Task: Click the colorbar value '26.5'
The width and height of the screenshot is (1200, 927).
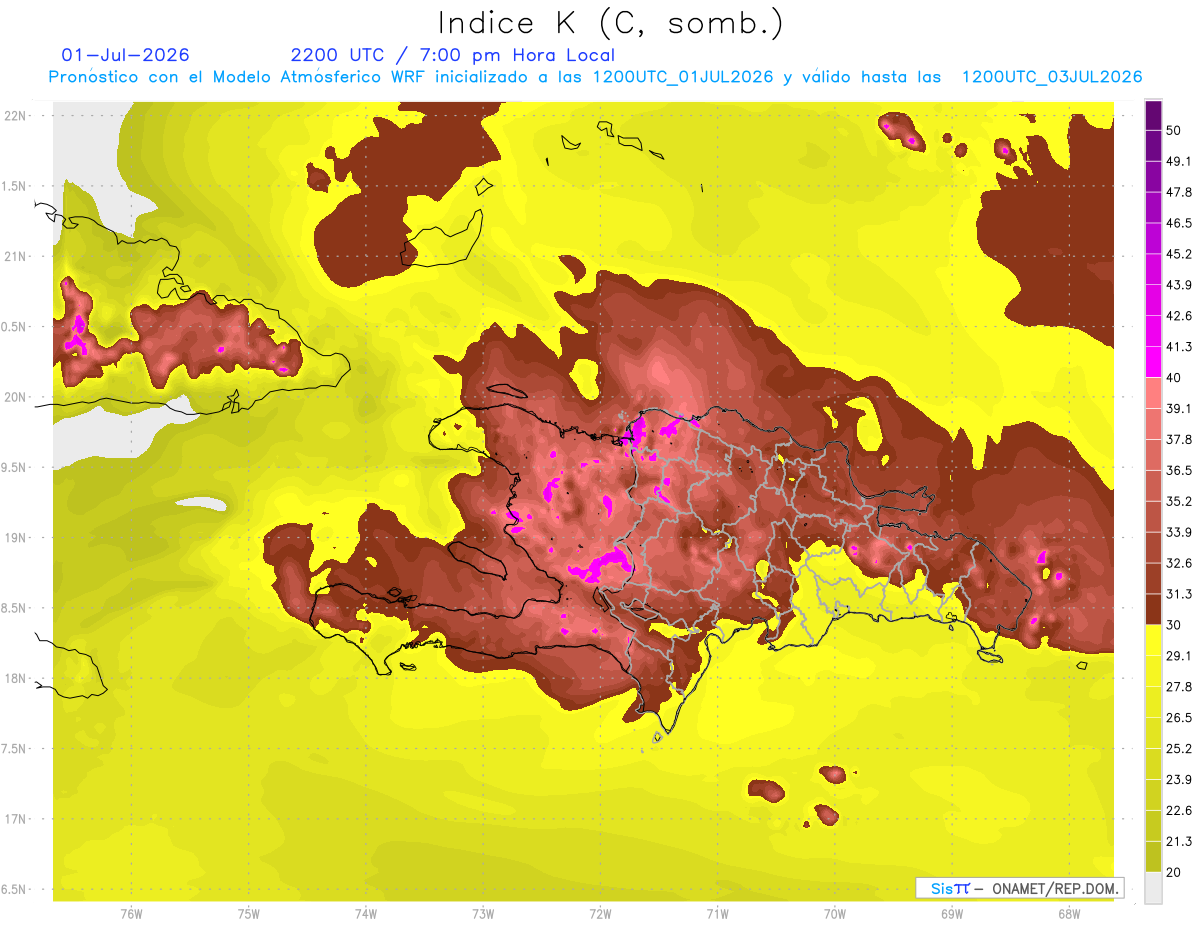Action: pos(1180,717)
